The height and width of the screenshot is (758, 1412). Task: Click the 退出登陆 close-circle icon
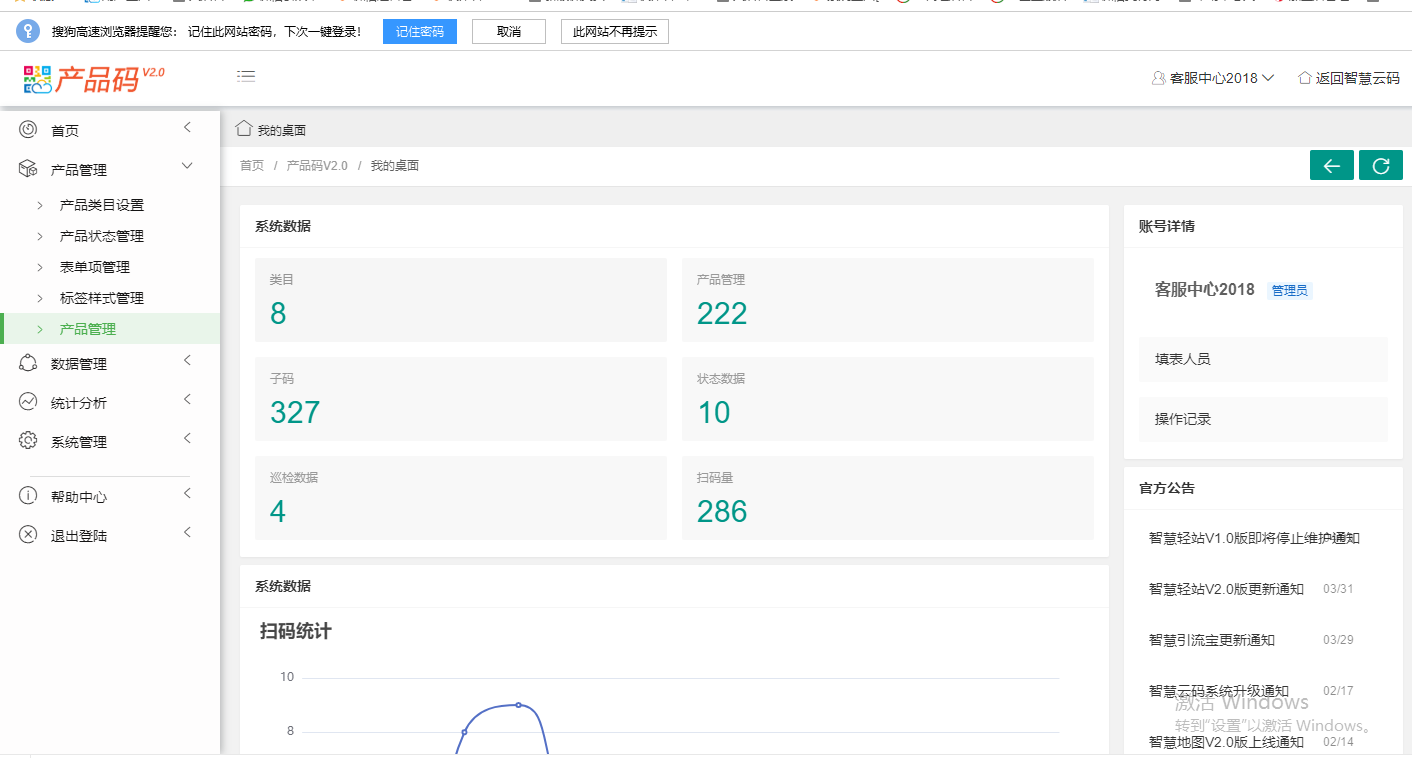(28, 535)
